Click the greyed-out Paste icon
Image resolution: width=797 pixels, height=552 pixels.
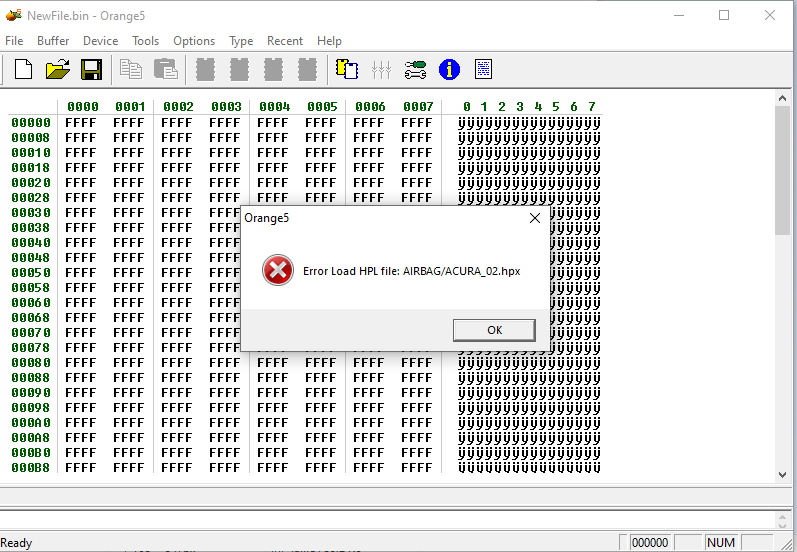point(165,69)
